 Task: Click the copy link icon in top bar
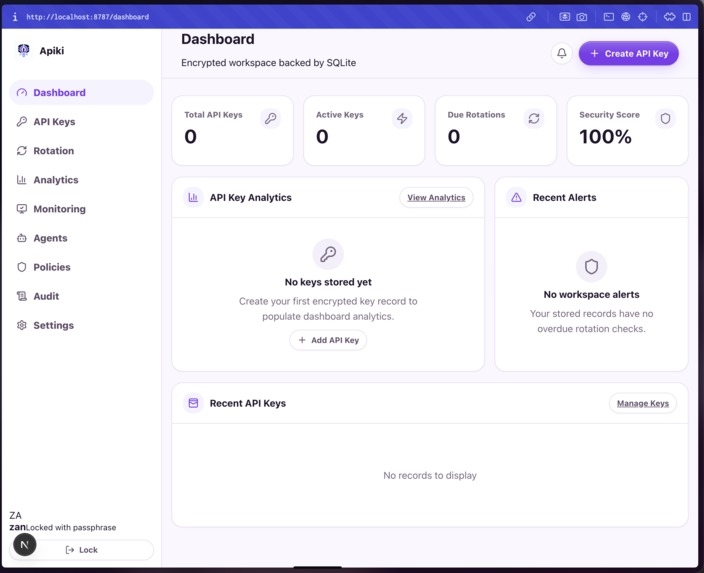tap(531, 17)
